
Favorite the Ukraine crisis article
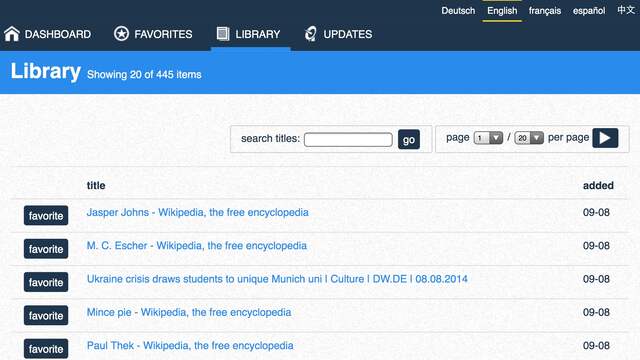(x=46, y=282)
